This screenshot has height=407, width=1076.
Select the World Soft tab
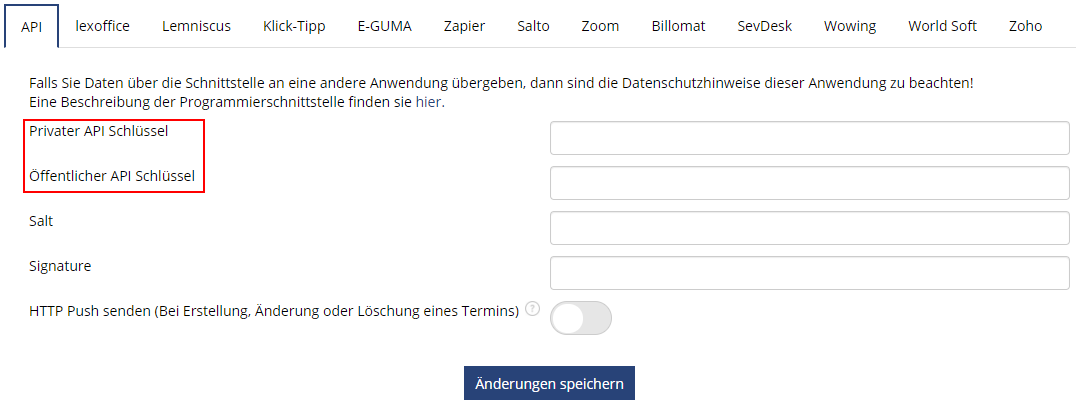(x=942, y=26)
